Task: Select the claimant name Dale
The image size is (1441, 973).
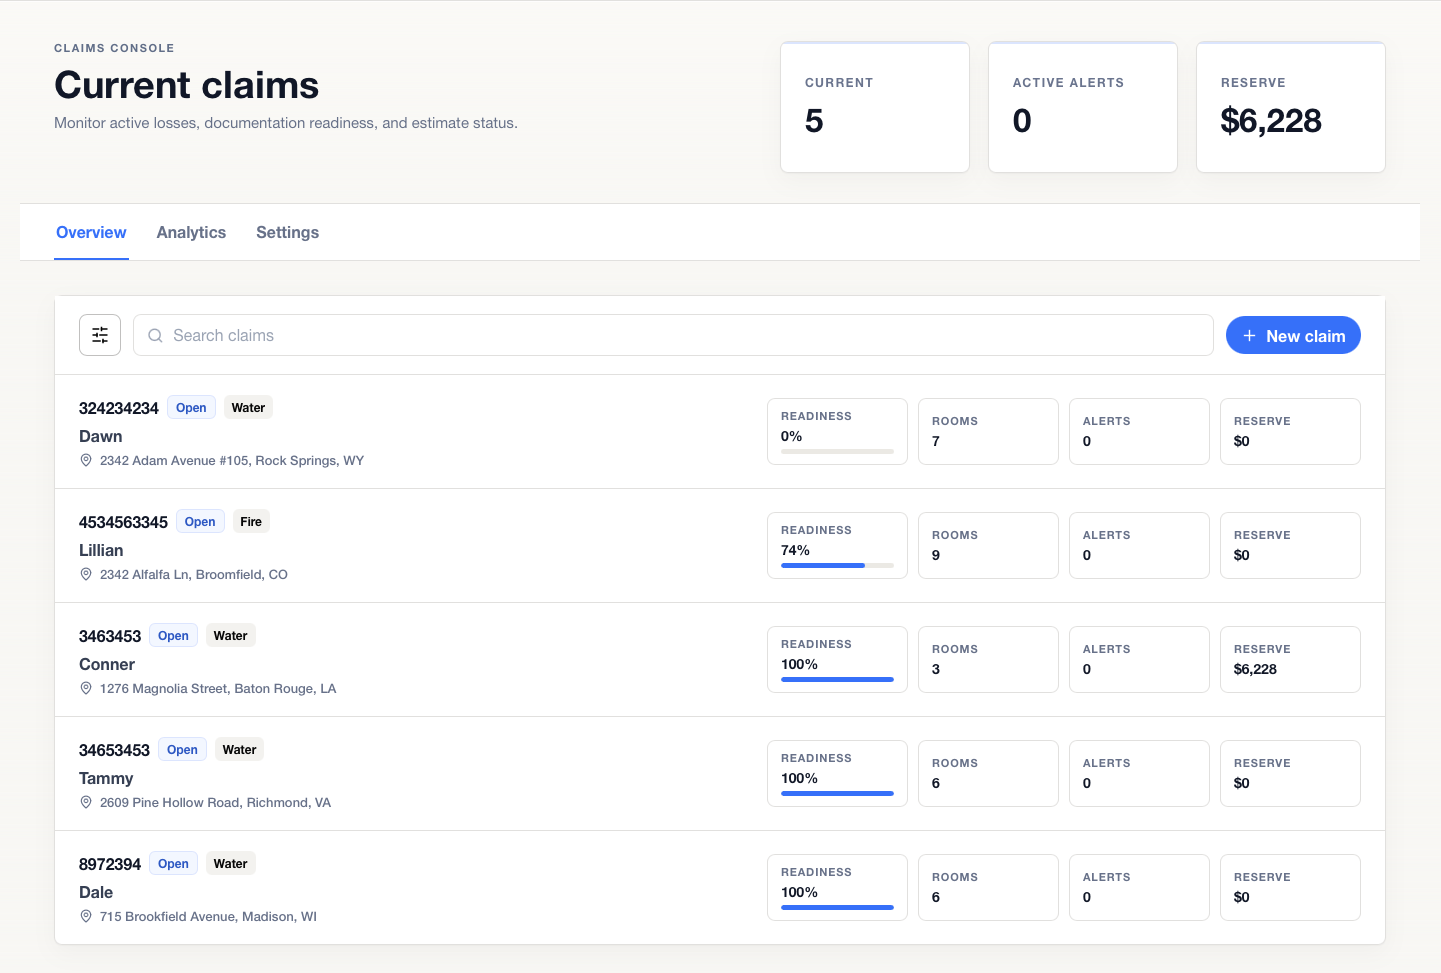Action: tap(96, 893)
